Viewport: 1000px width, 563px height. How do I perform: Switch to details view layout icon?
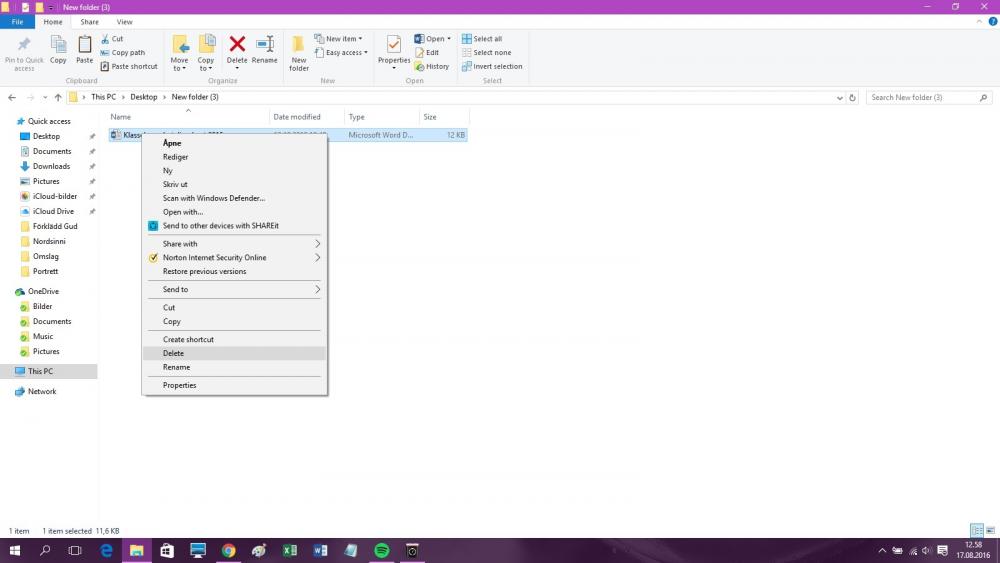976,530
